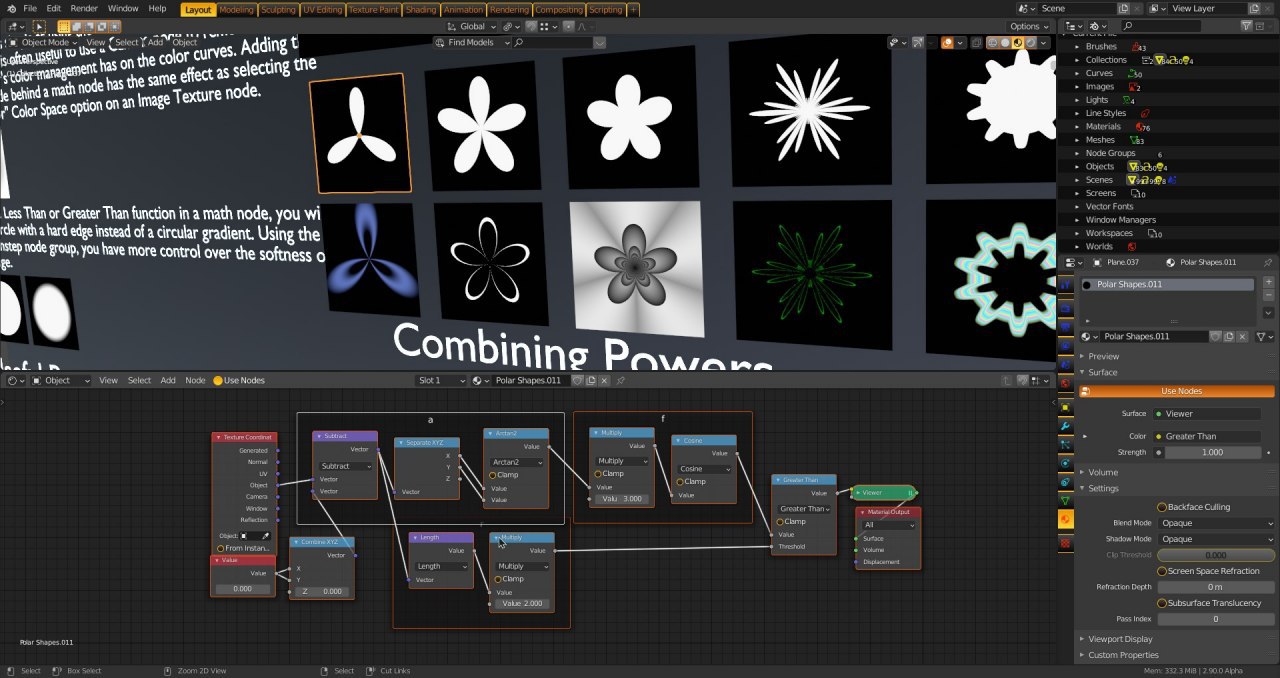Open the Render menu
This screenshot has height=678, width=1280.
tap(84, 9)
